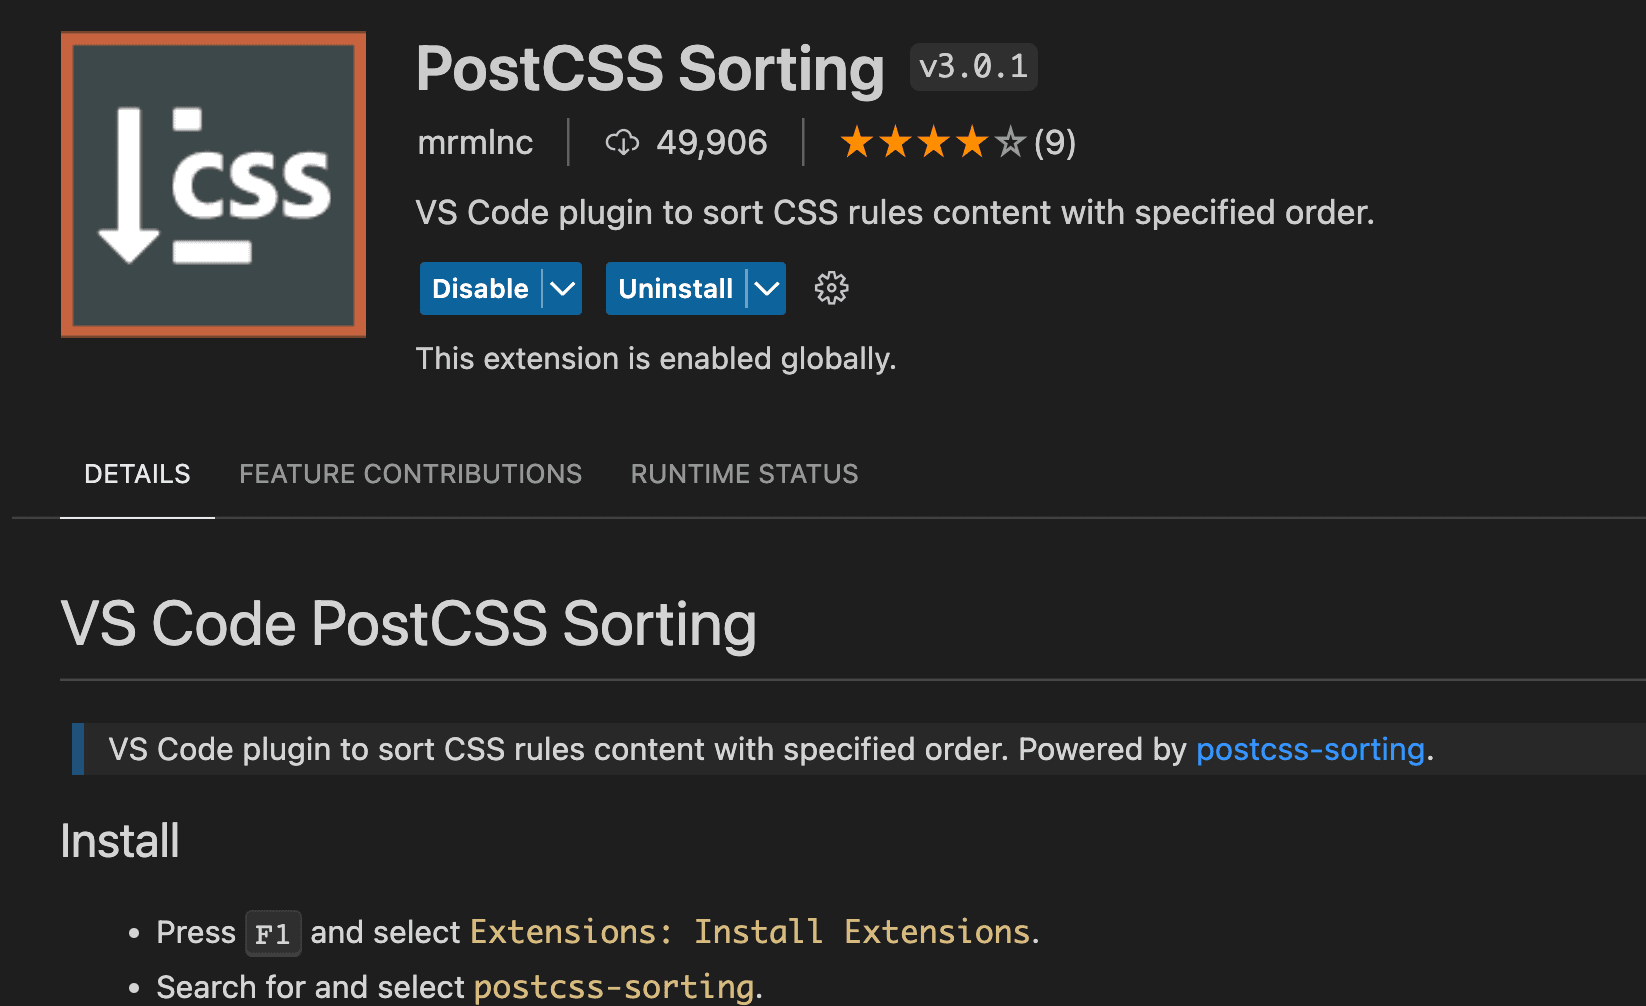
Task: Click the Uninstall button
Action: [x=675, y=288]
